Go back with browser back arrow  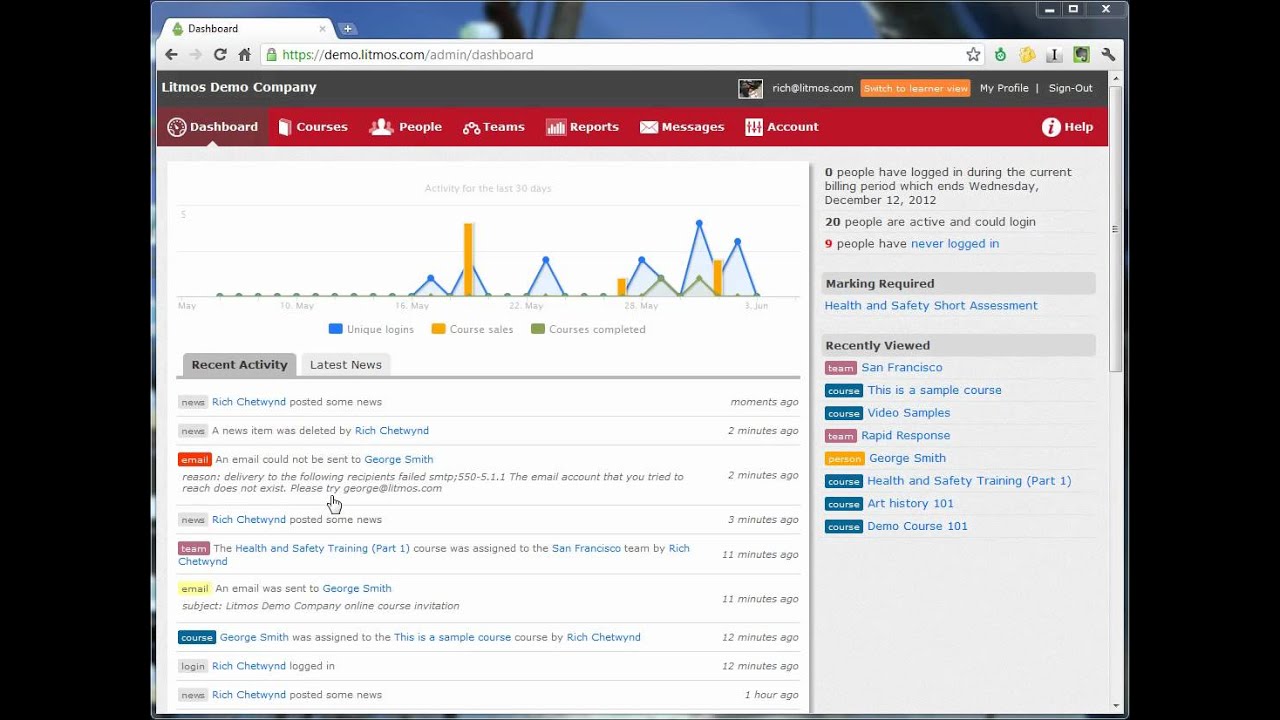coord(171,55)
